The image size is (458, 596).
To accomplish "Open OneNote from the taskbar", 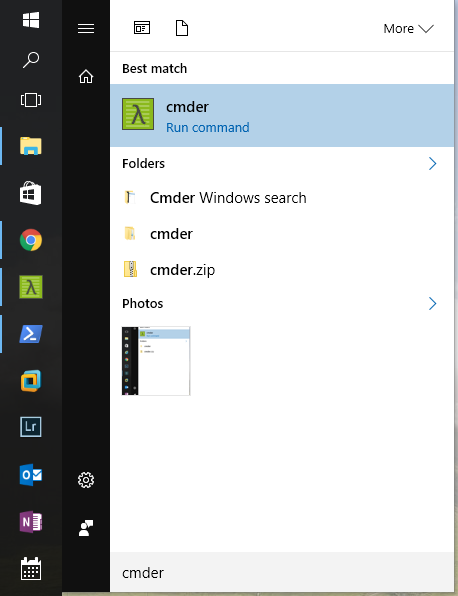I will (31, 522).
